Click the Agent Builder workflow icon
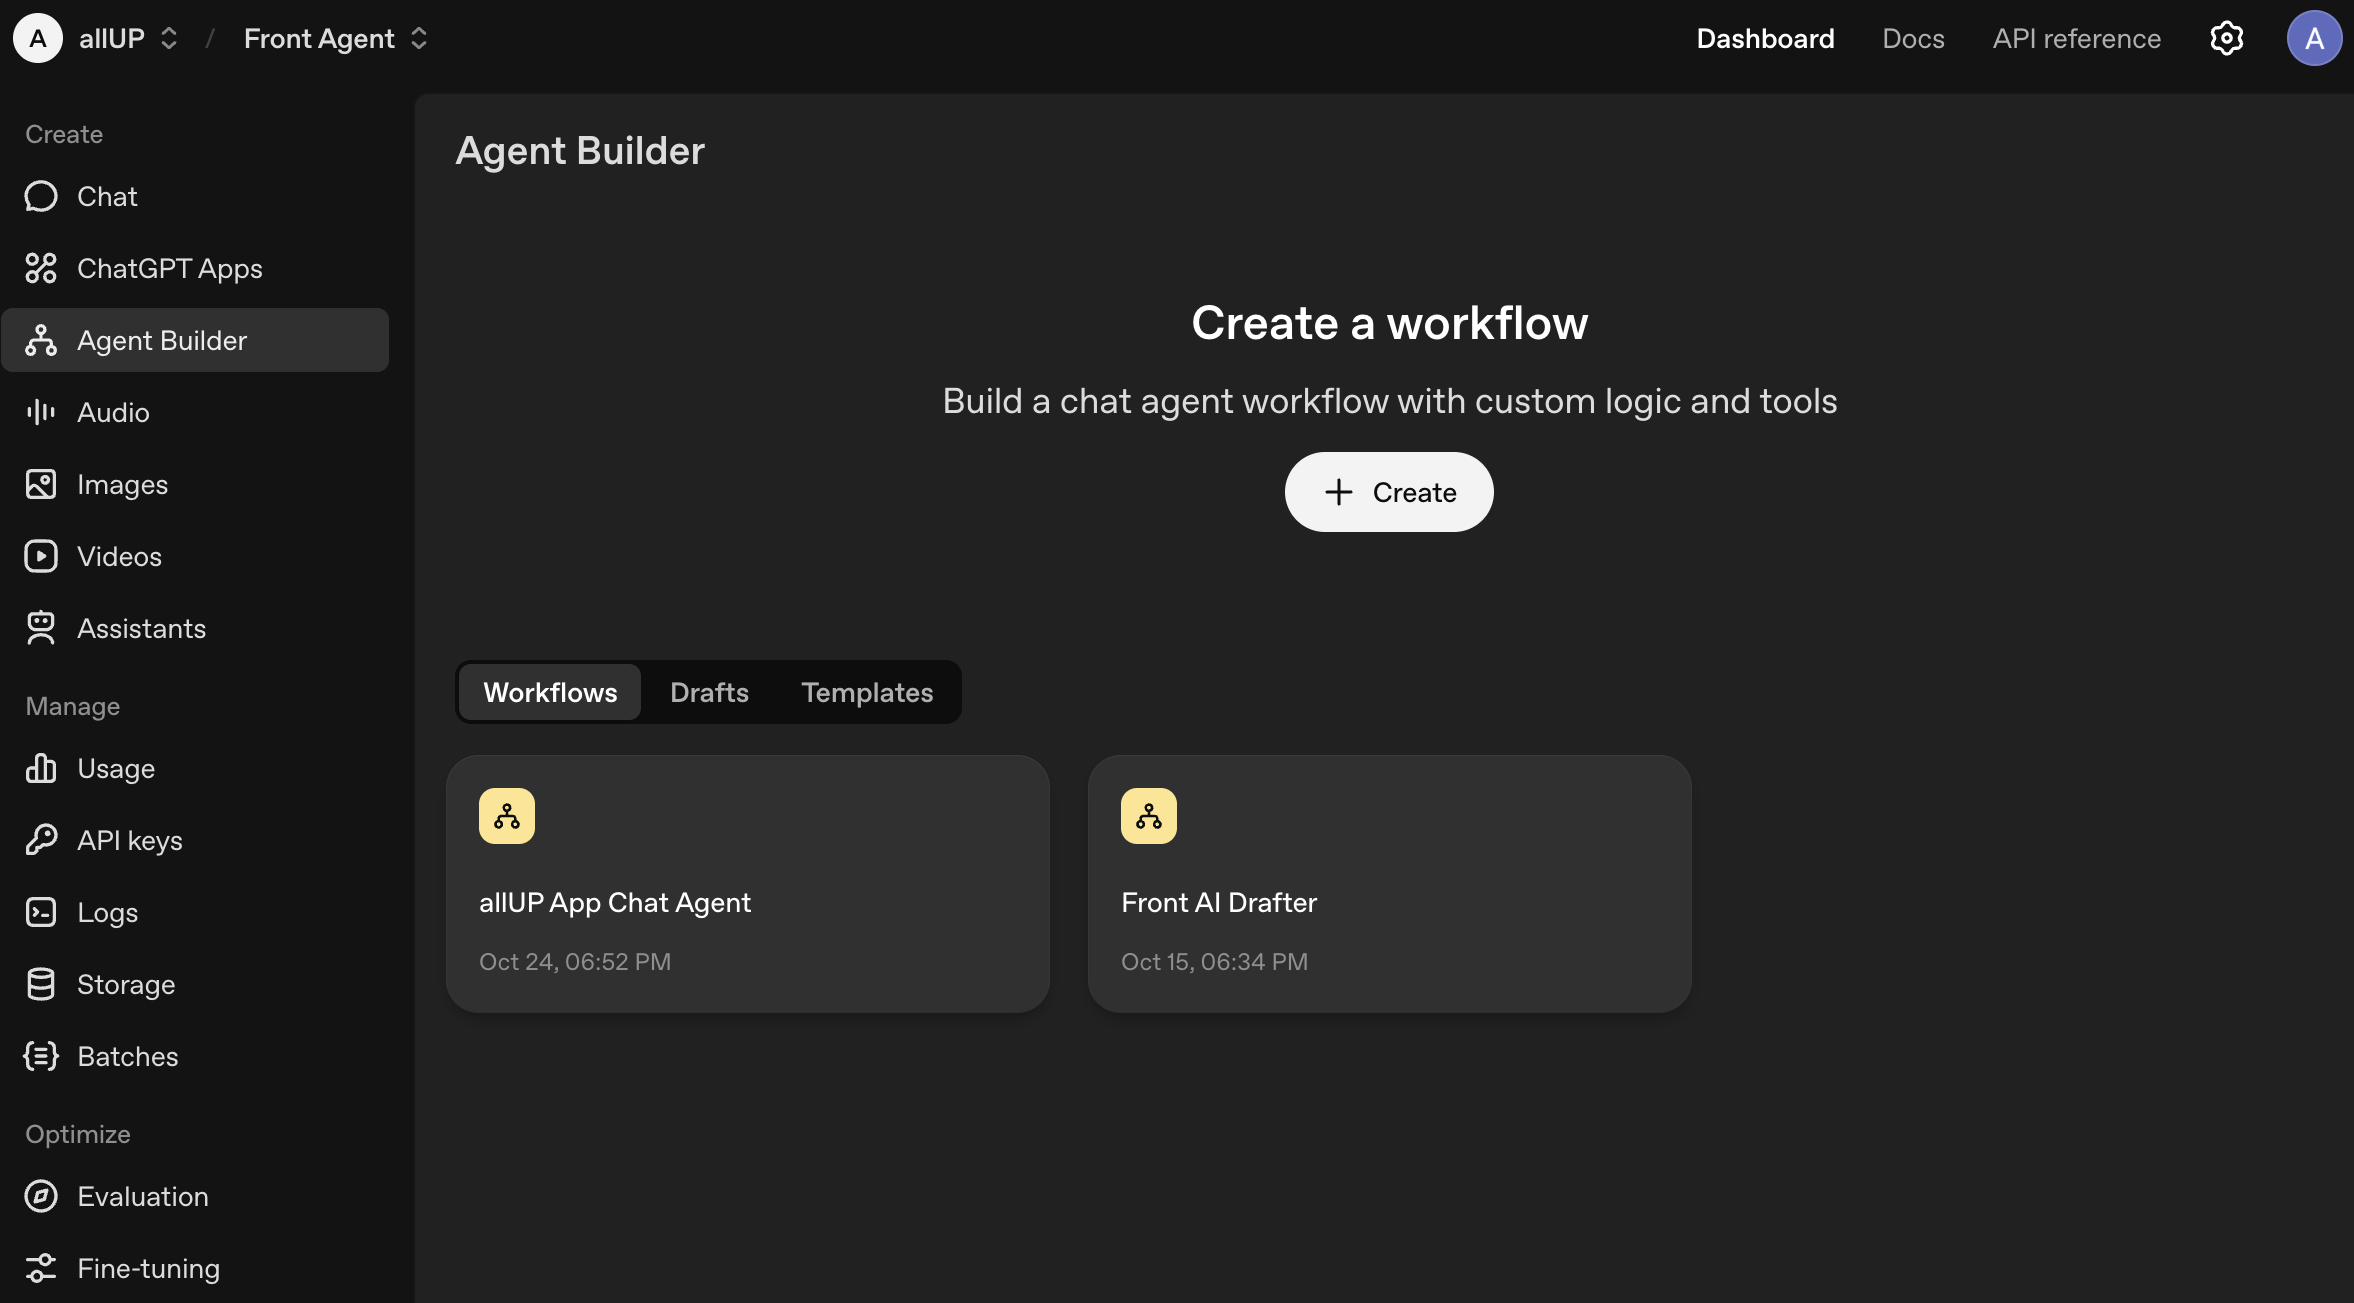The height and width of the screenshot is (1303, 2354). [x=40, y=340]
